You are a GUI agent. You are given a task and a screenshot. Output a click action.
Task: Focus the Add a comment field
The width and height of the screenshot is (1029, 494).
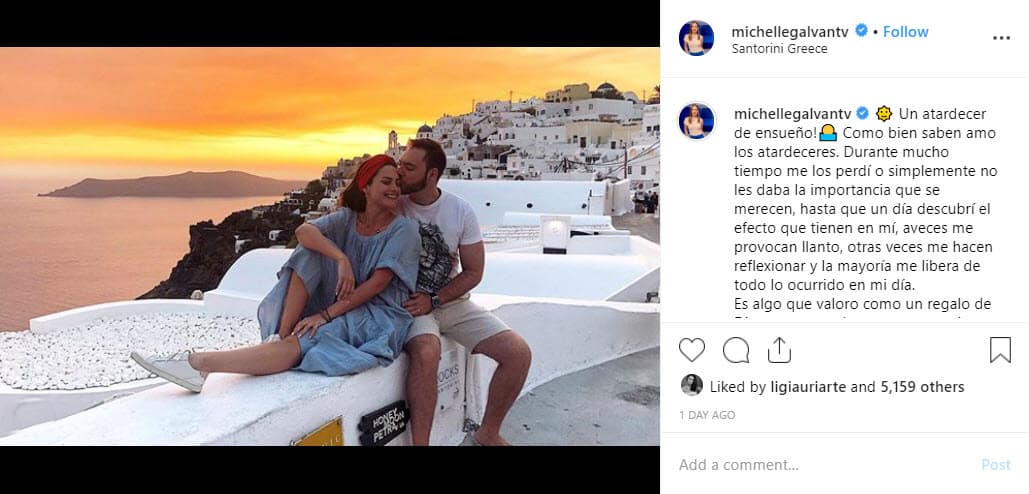(820, 465)
